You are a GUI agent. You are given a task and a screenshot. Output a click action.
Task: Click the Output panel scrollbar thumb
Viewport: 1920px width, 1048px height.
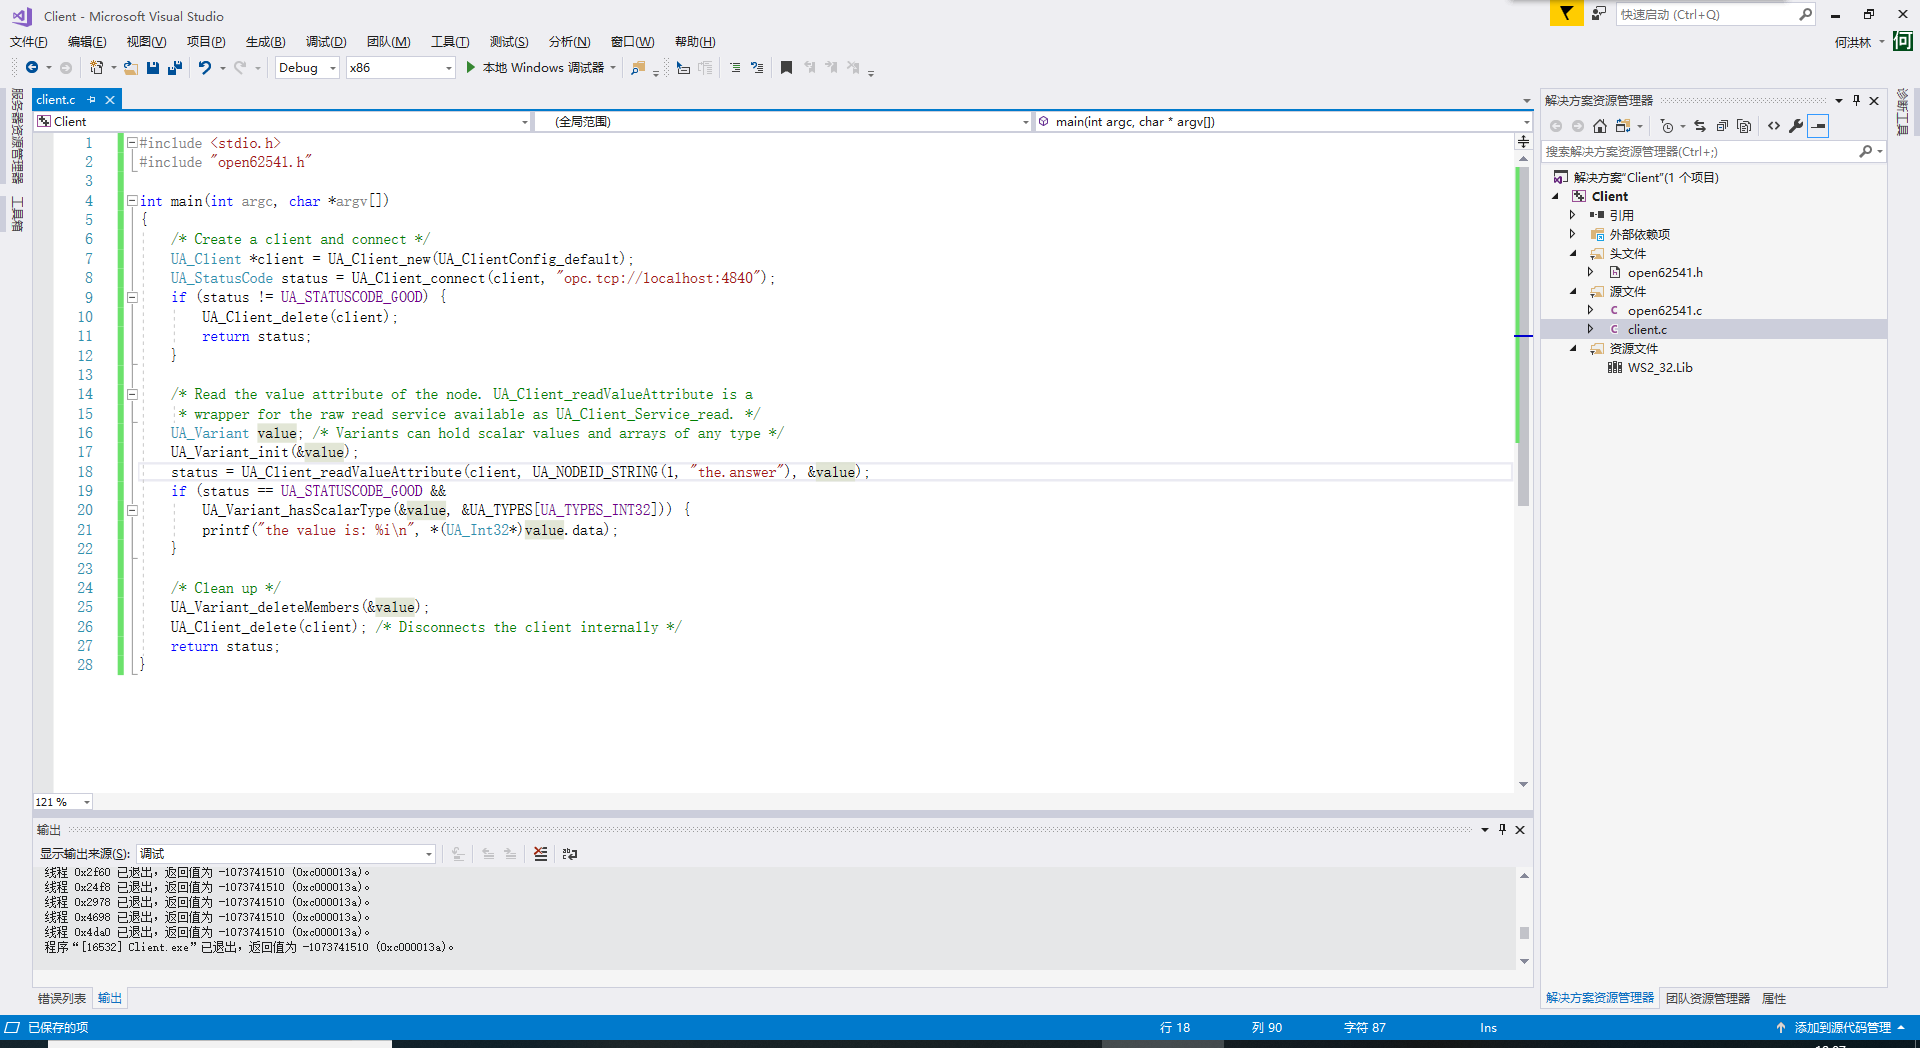(x=1524, y=933)
